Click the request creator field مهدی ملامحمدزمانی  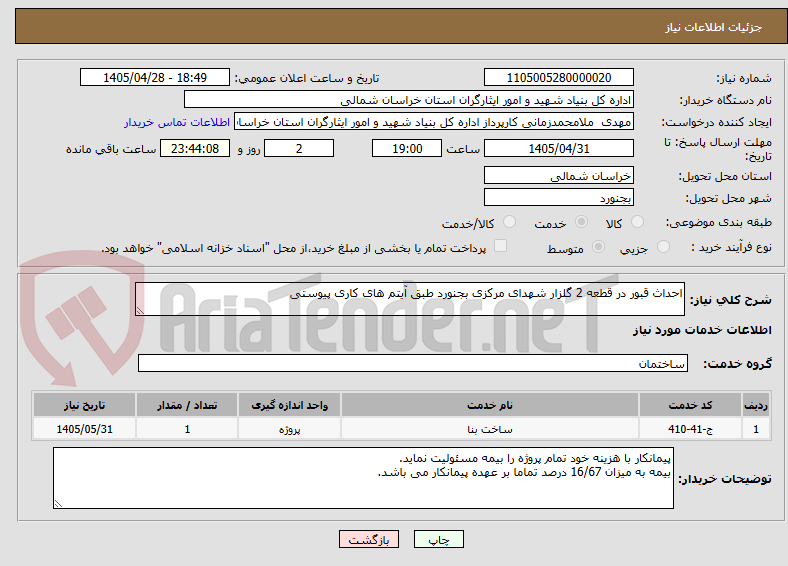[434, 122]
